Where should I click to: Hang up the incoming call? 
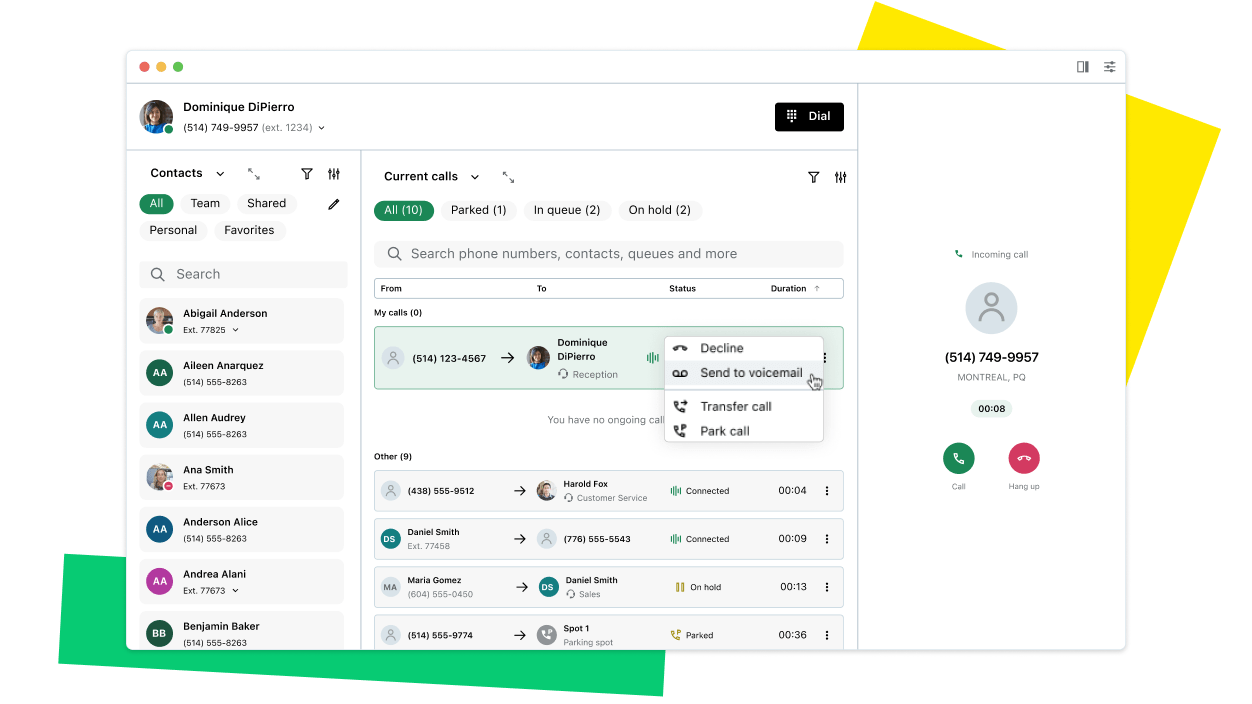pyautogui.click(x=1023, y=457)
